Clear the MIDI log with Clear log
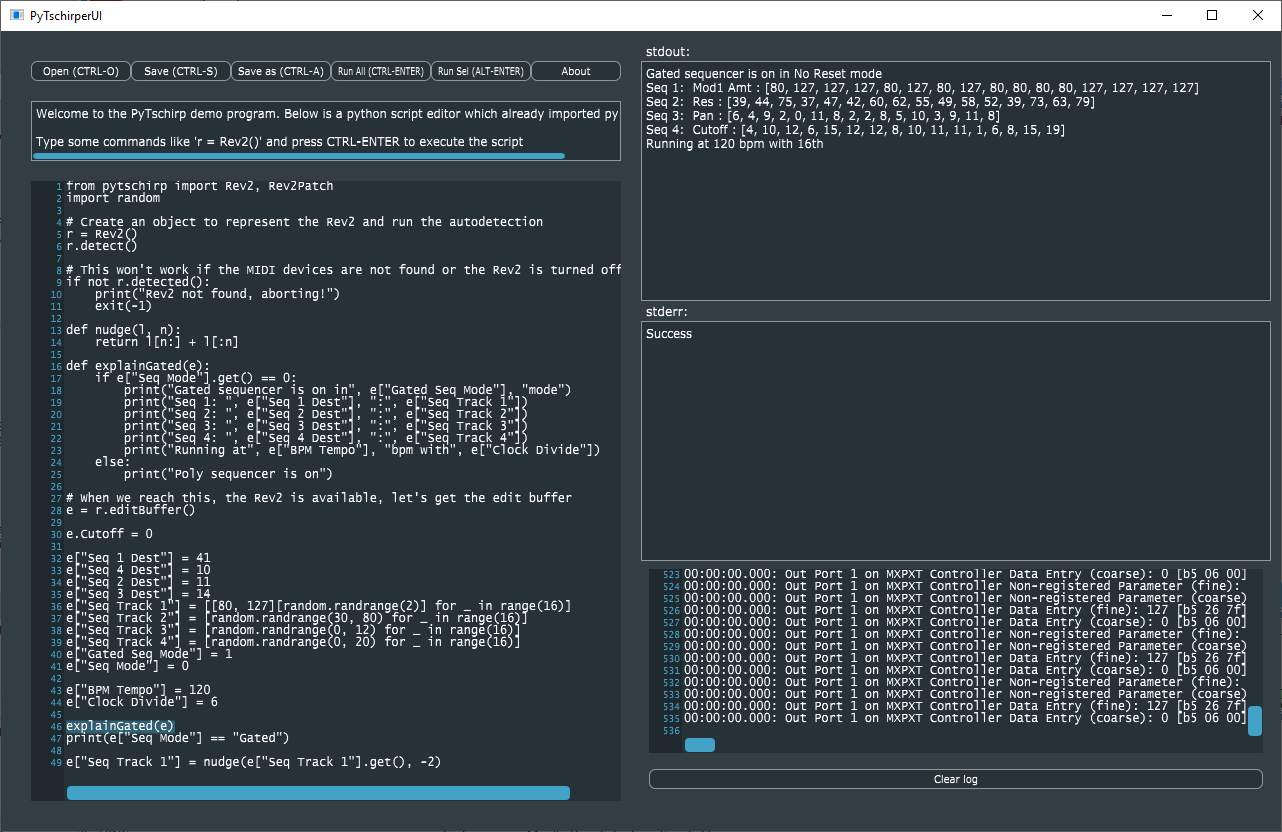This screenshot has width=1282, height=832. (955, 779)
